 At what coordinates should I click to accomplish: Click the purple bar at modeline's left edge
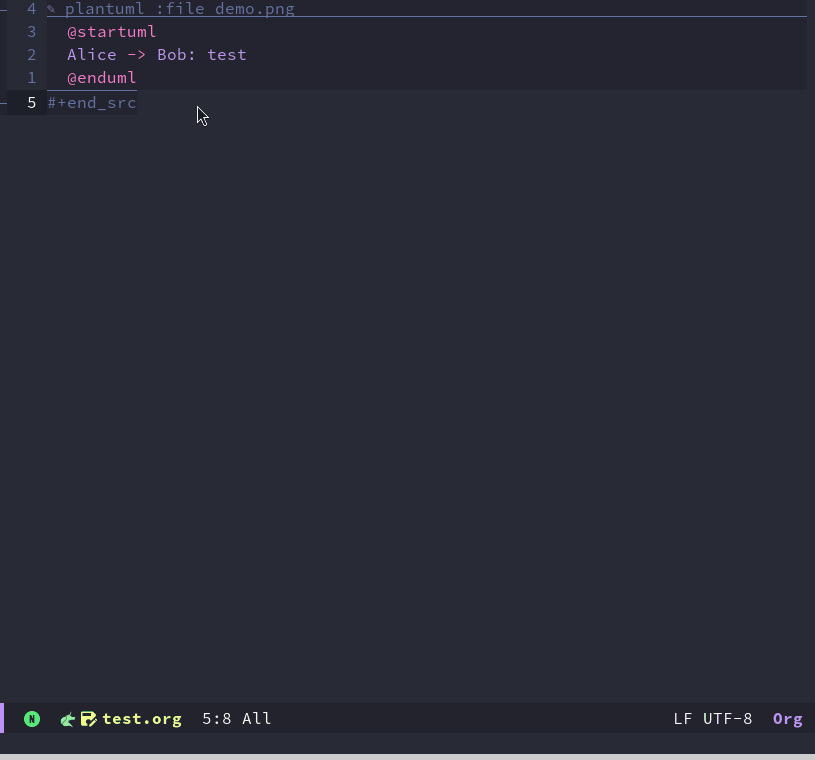[x=2, y=718]
